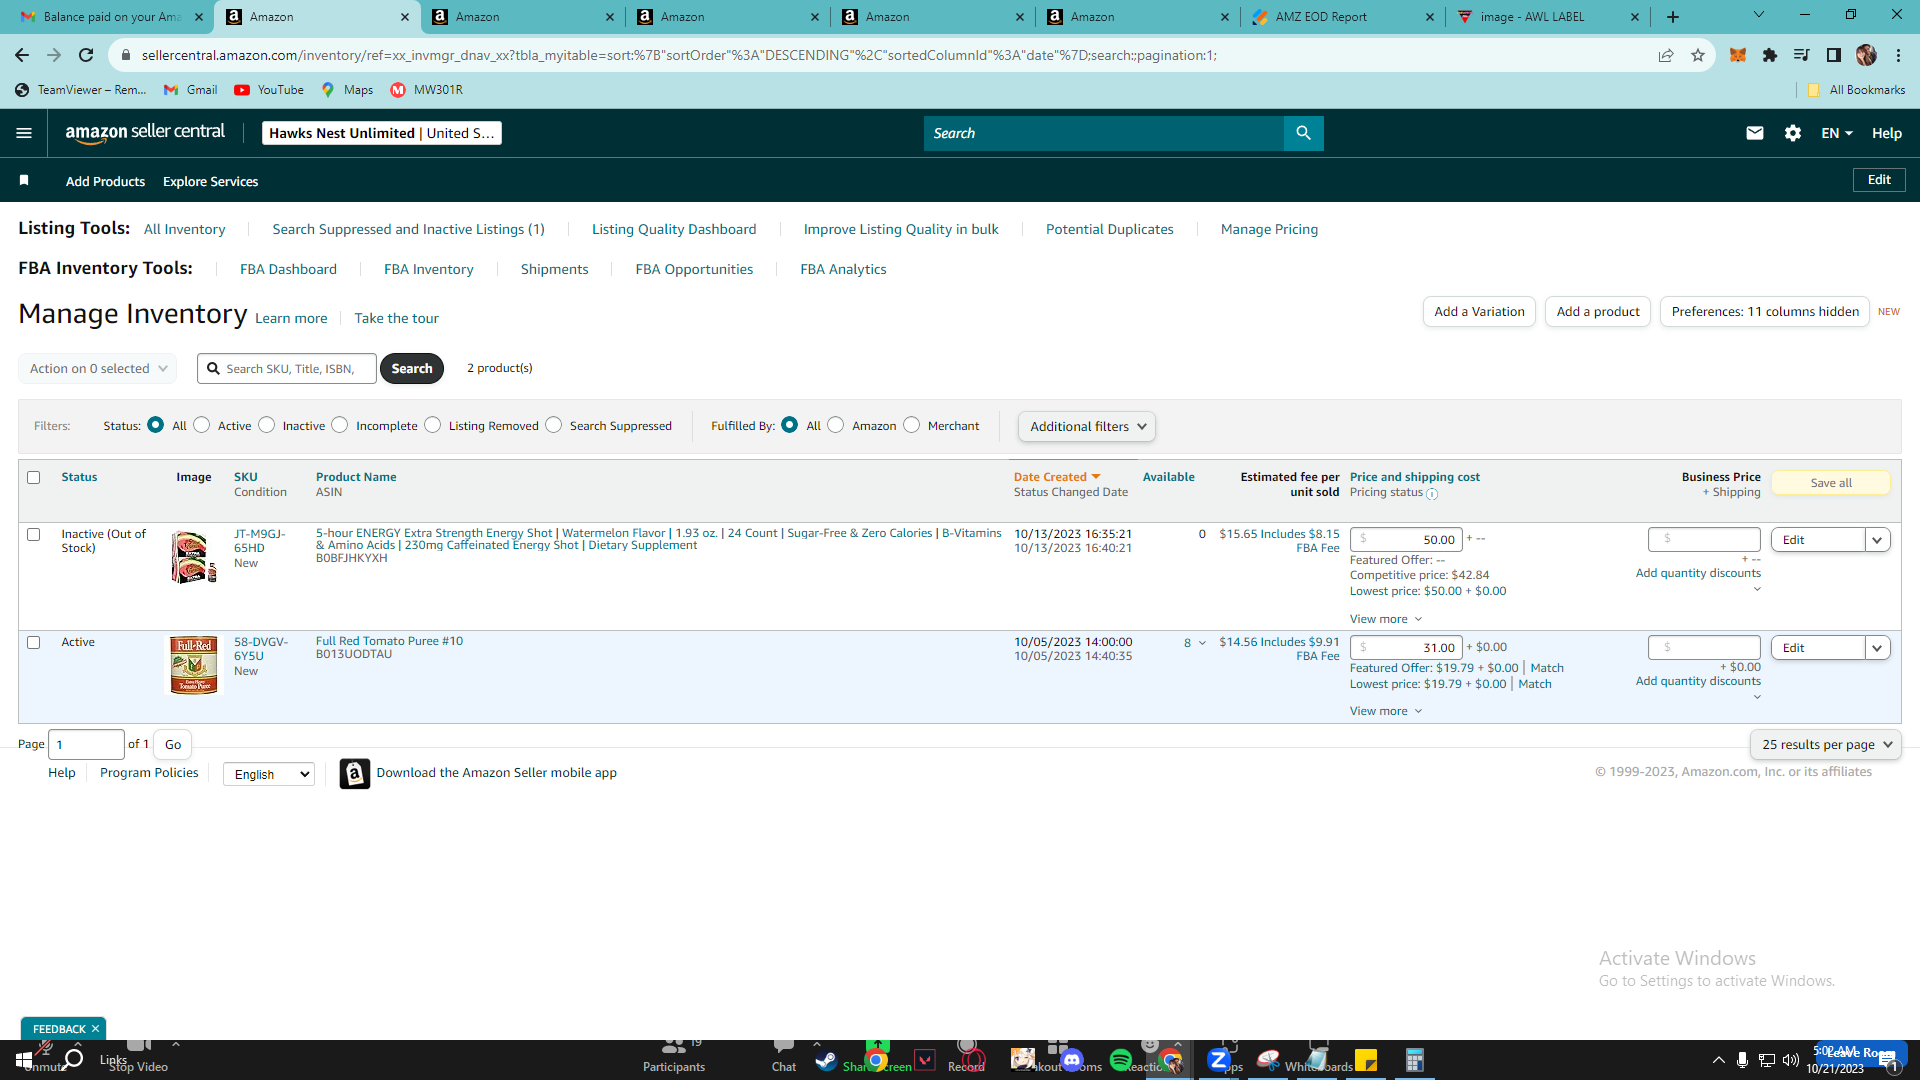Image resolution: width=1920 pixels, height=1080 pixels.
Task: Open the EN language dropdown
Action: point(1837,133)
